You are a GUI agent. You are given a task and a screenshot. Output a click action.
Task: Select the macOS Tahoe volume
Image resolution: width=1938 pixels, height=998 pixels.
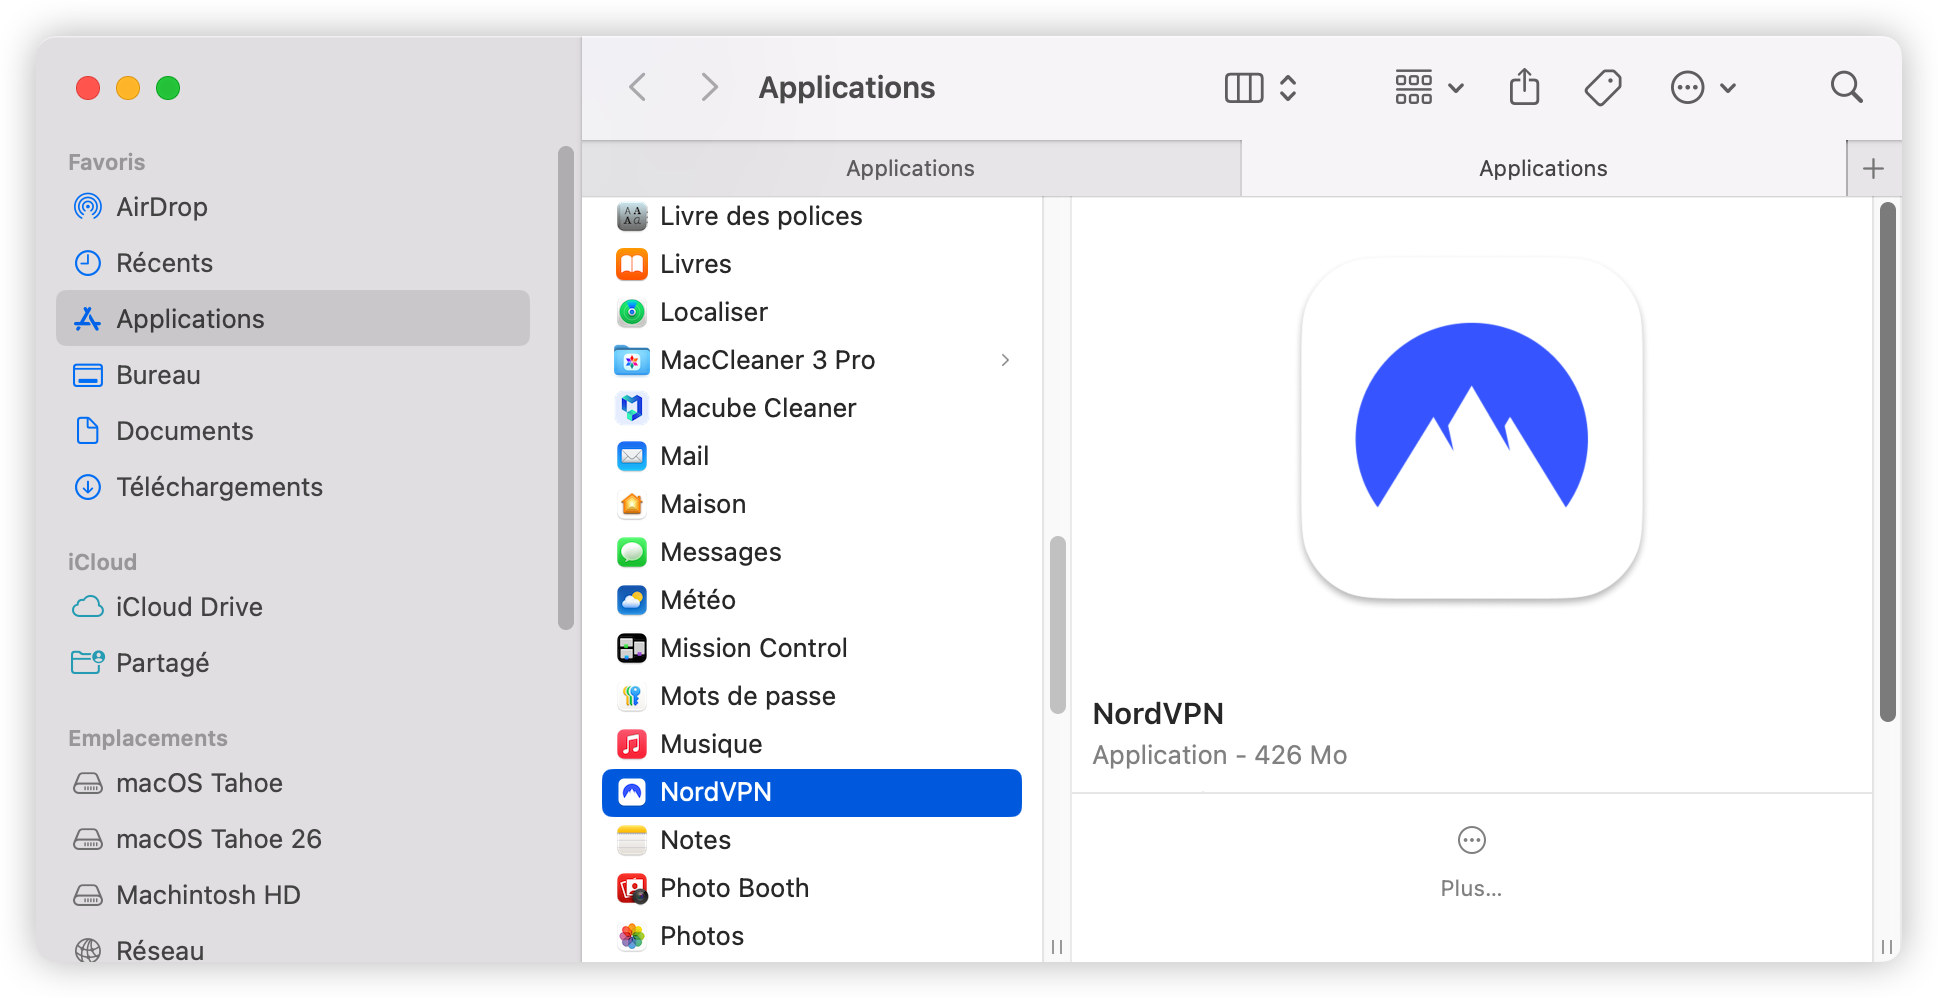tap(293, 783)
